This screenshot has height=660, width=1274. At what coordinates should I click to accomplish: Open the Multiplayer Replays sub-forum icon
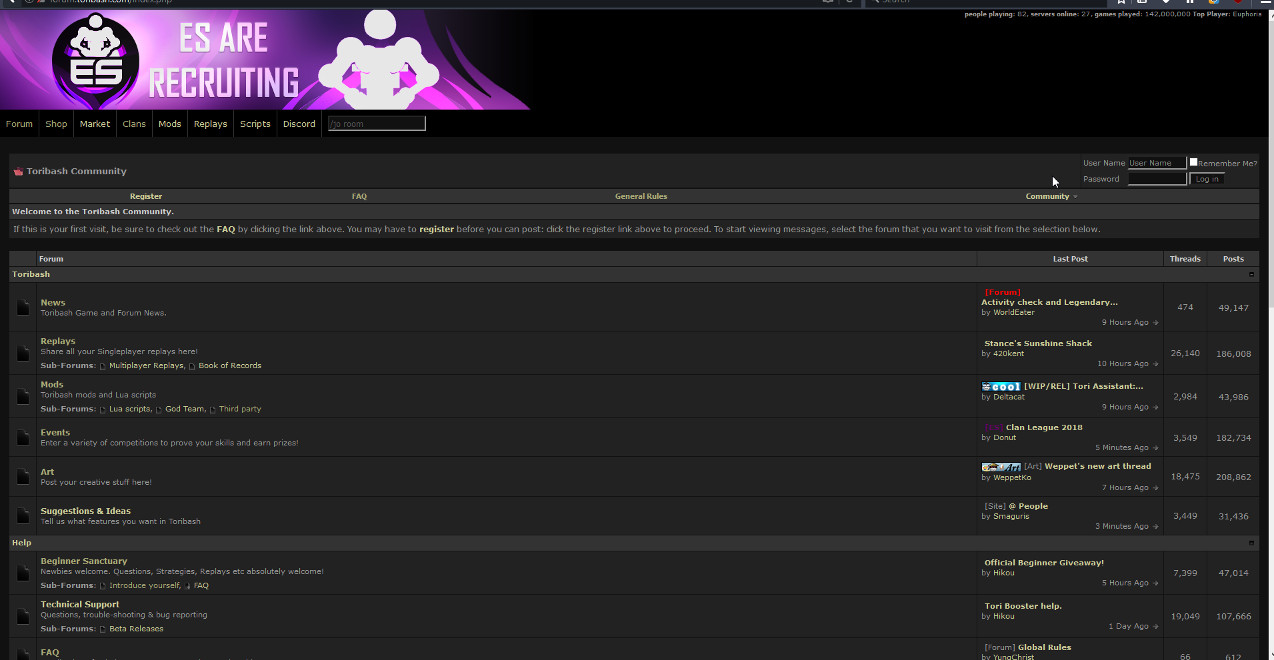point(103,365)
